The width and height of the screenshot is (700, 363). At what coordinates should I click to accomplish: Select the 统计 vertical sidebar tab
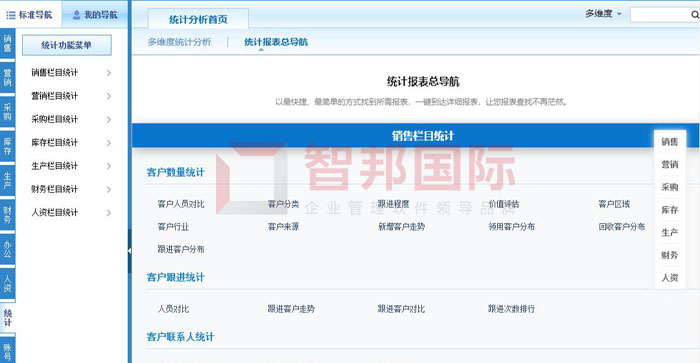[x=8, y=317]
